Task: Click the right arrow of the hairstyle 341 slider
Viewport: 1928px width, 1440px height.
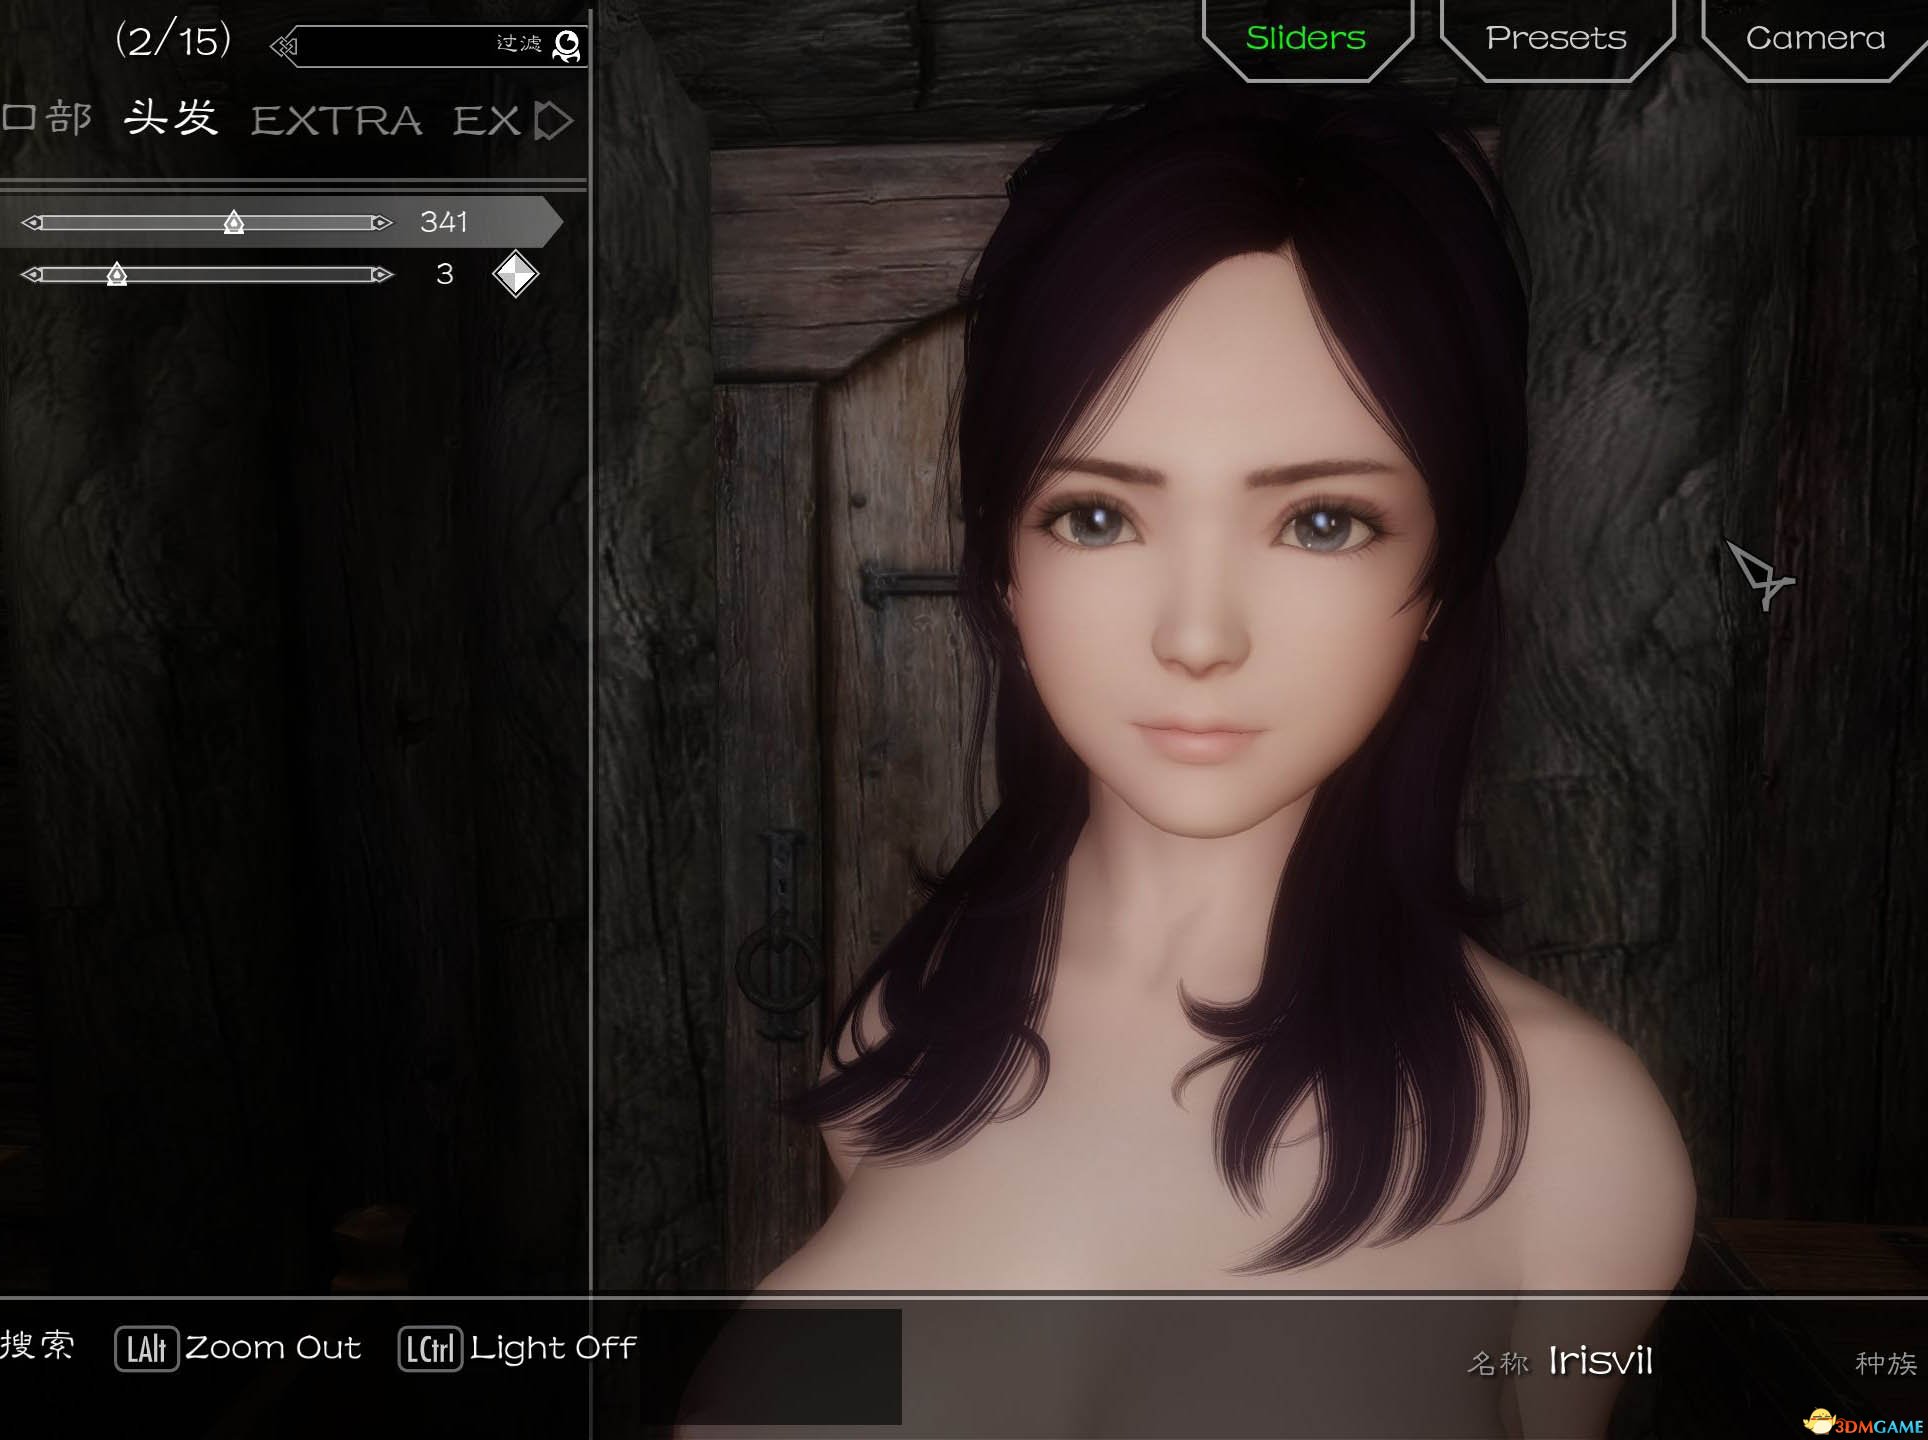Action: click(381, 222)
